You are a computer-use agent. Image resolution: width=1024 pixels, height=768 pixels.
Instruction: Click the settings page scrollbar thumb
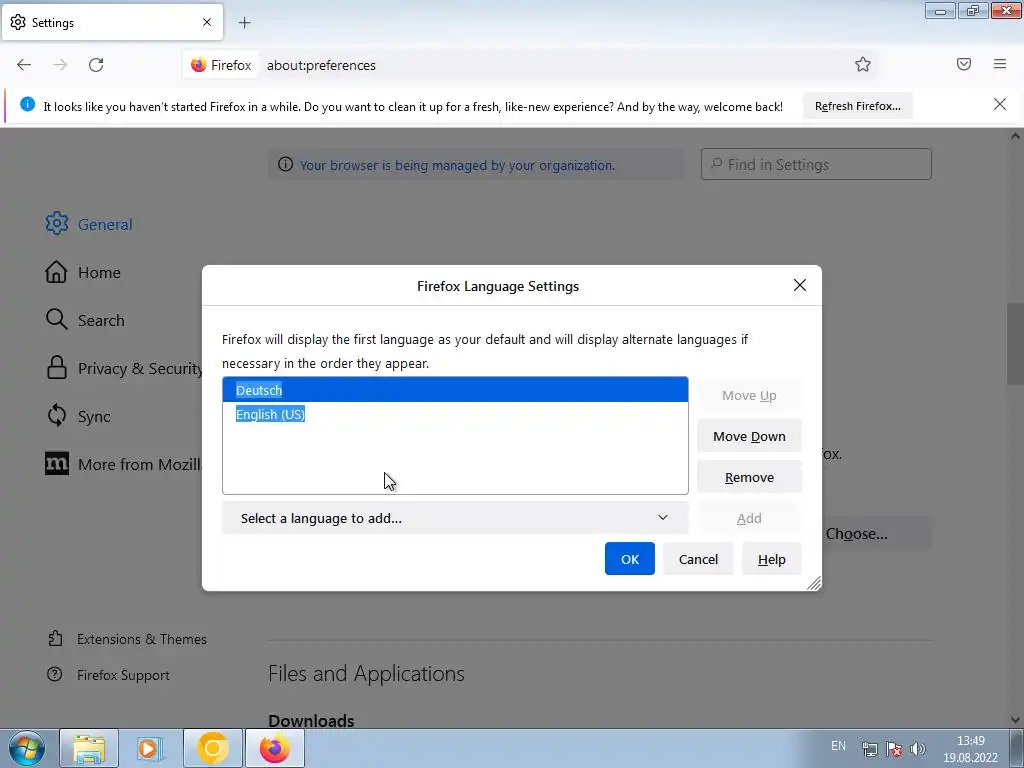(x=1014, y=343)
